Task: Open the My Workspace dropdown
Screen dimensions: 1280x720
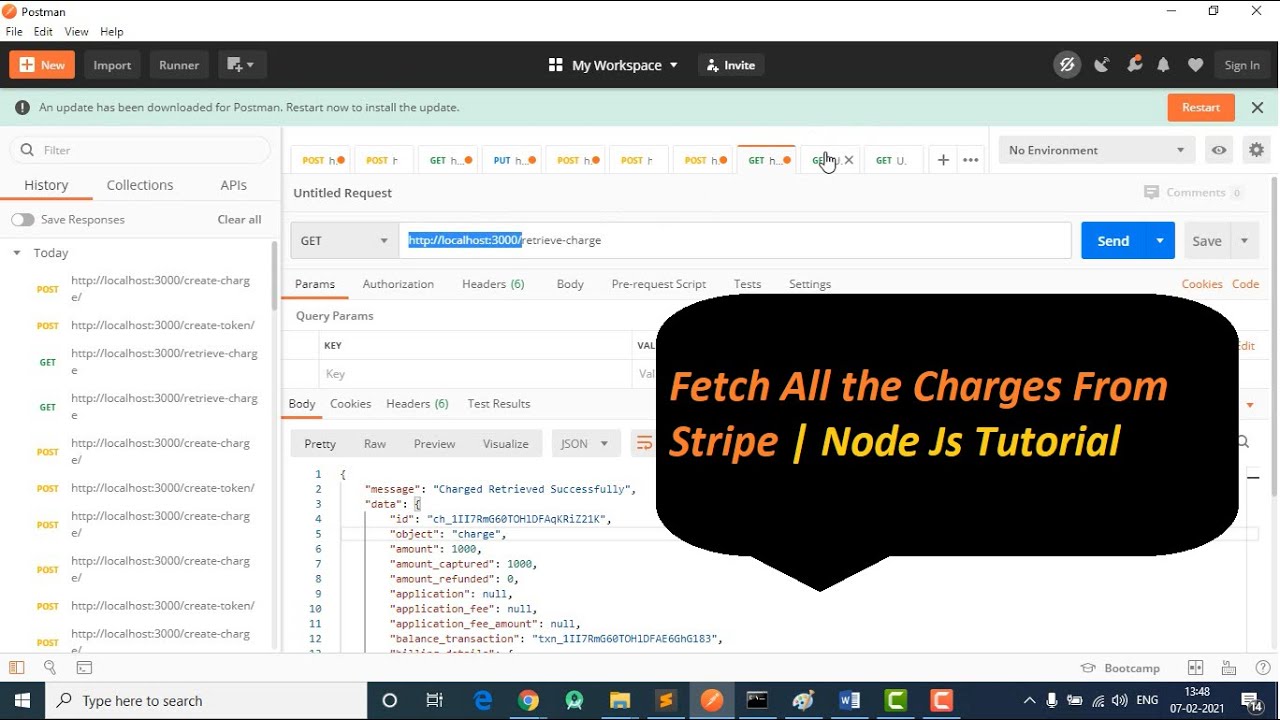Action: pos(613,65)
